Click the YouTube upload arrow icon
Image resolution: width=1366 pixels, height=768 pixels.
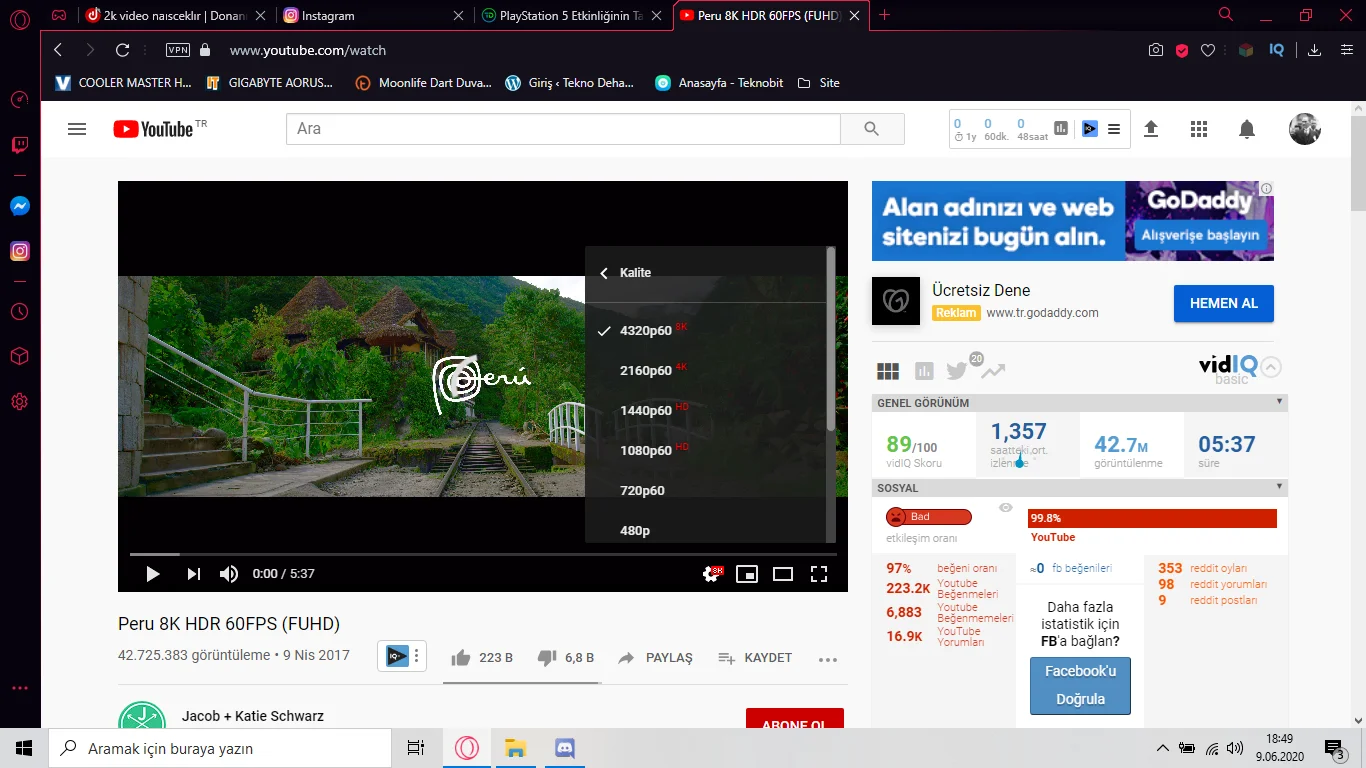point(1150,129)
